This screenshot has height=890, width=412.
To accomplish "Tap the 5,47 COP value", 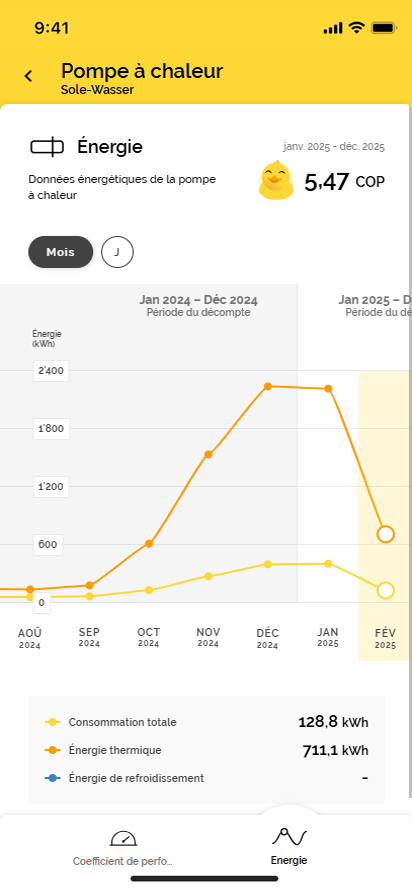I will tap(344, 182).
